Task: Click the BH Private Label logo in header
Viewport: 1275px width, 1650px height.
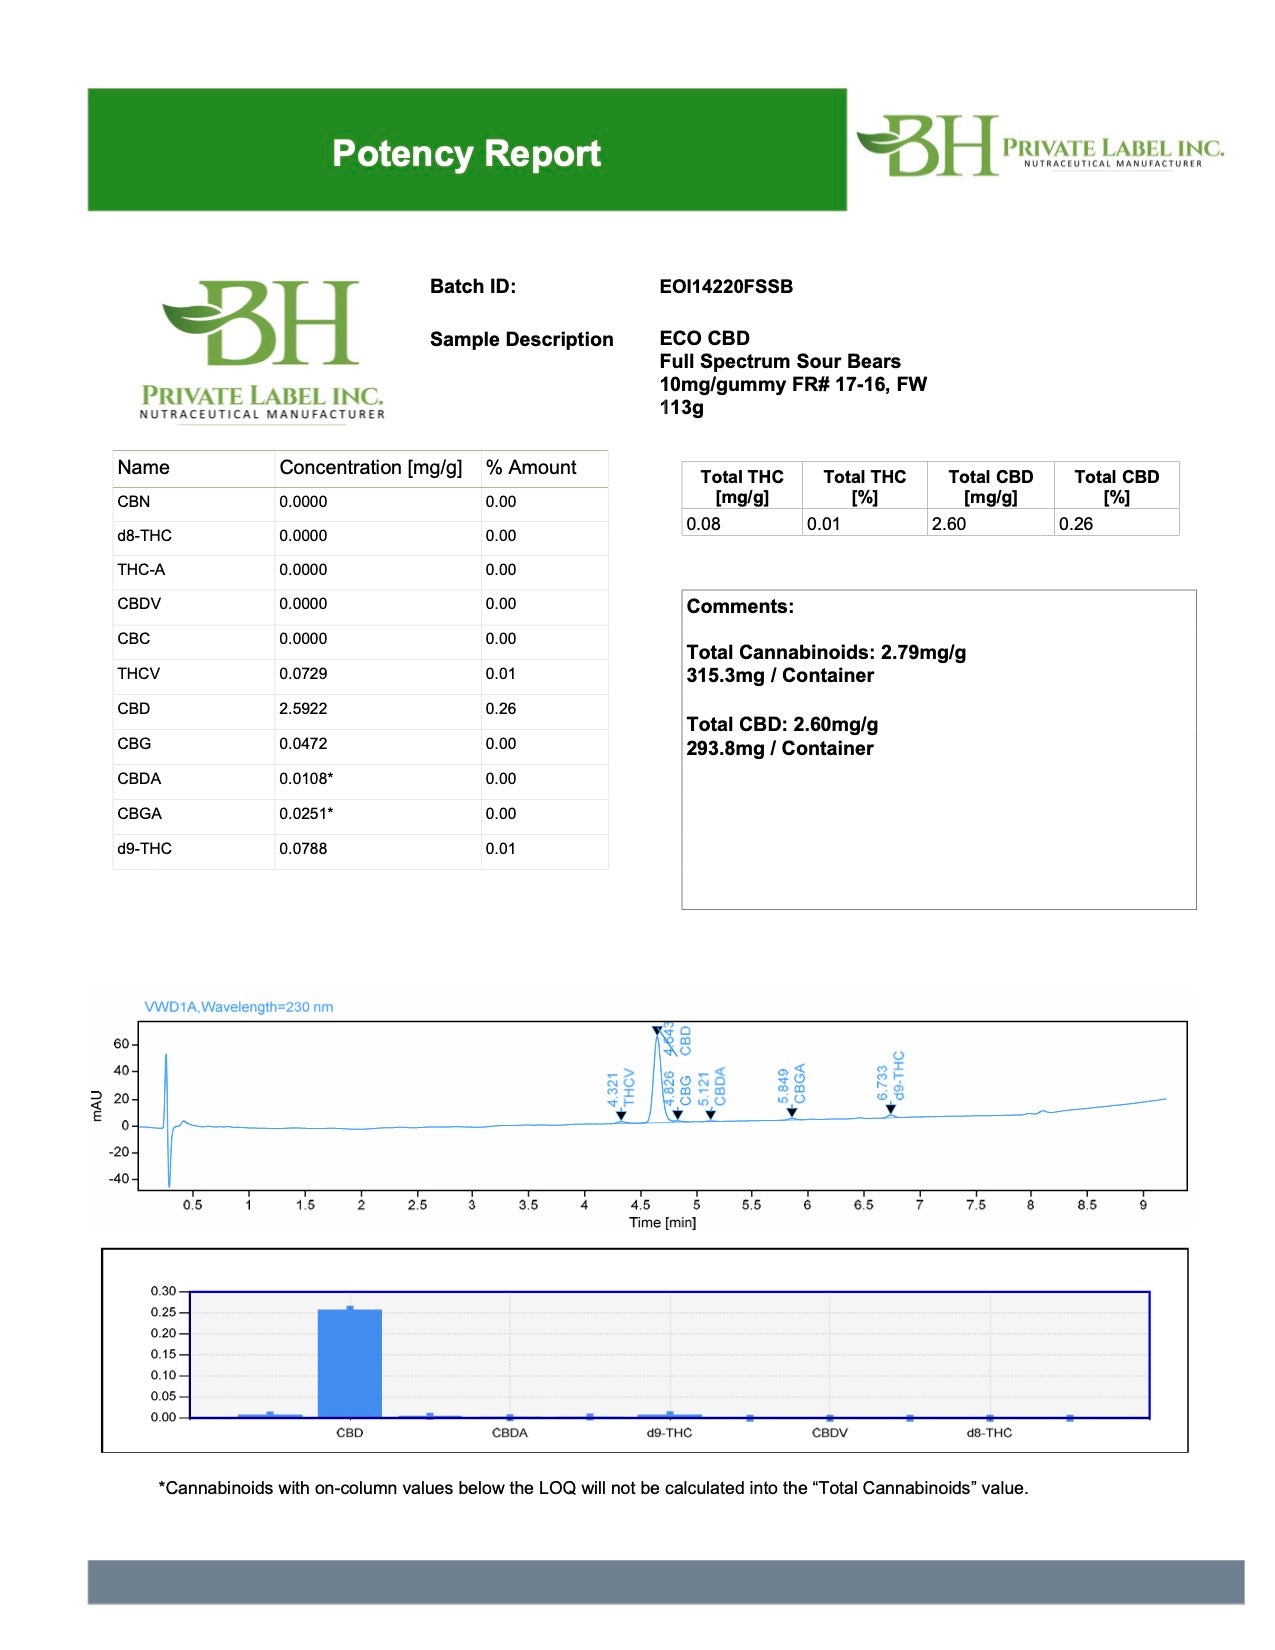Action: [x=1040, y=146]
